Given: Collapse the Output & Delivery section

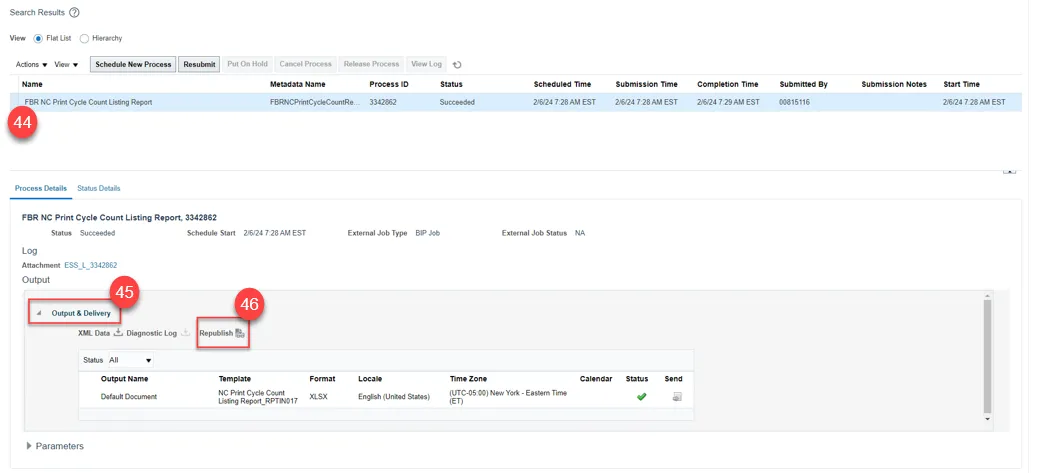Looking at the screenshot, I should click(40, 313).
